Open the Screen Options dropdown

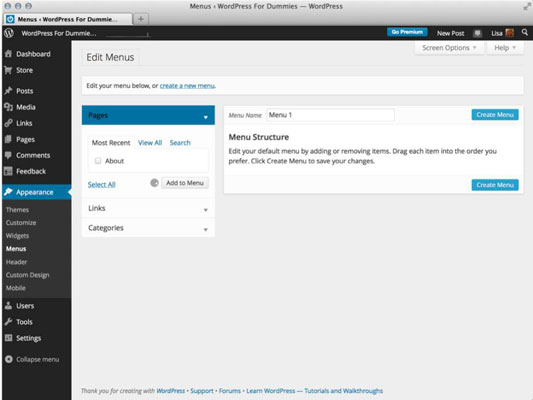(x=449, y=48)
